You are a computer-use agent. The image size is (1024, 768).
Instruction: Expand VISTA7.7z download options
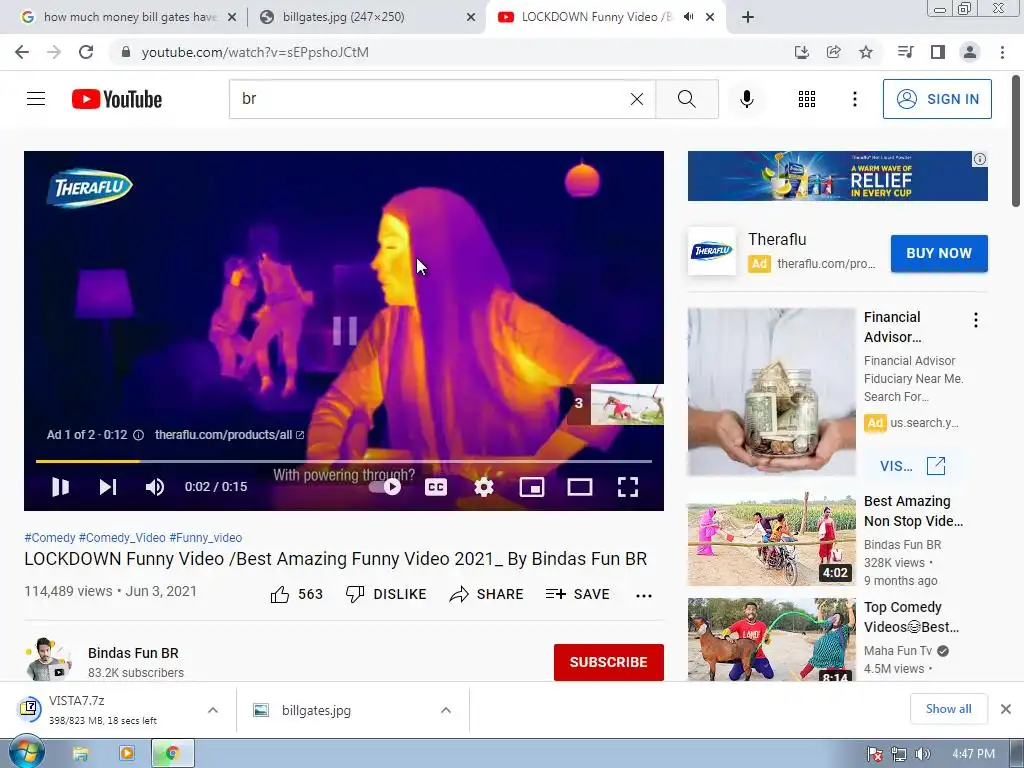(213, 710)
